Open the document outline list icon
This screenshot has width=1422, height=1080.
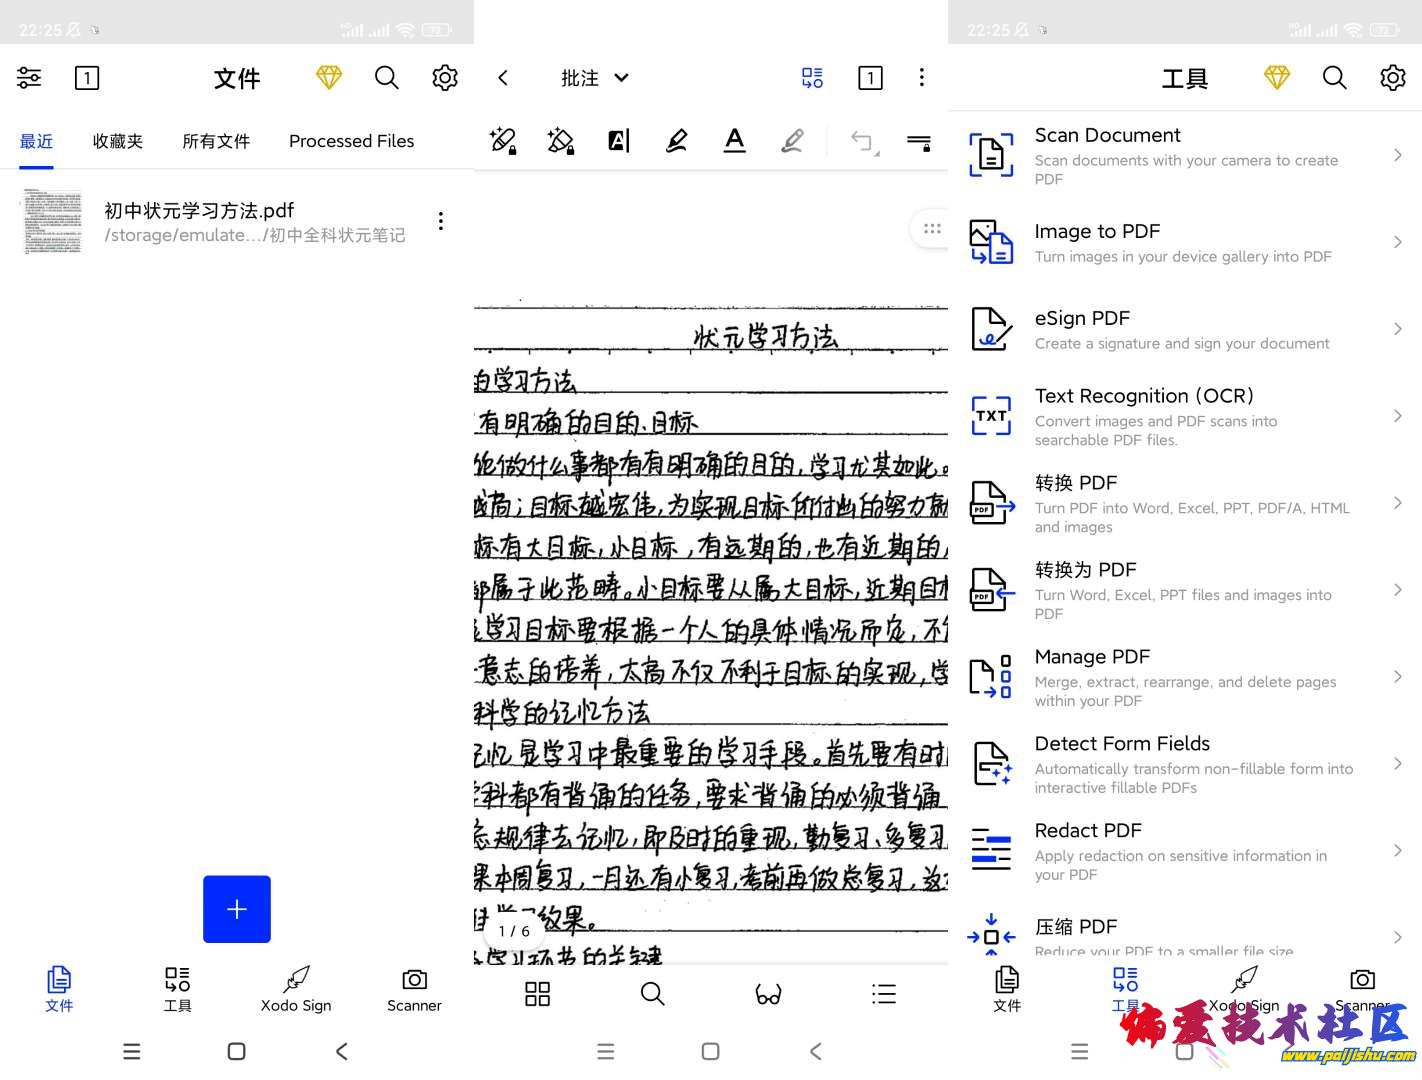coord(883,994)
